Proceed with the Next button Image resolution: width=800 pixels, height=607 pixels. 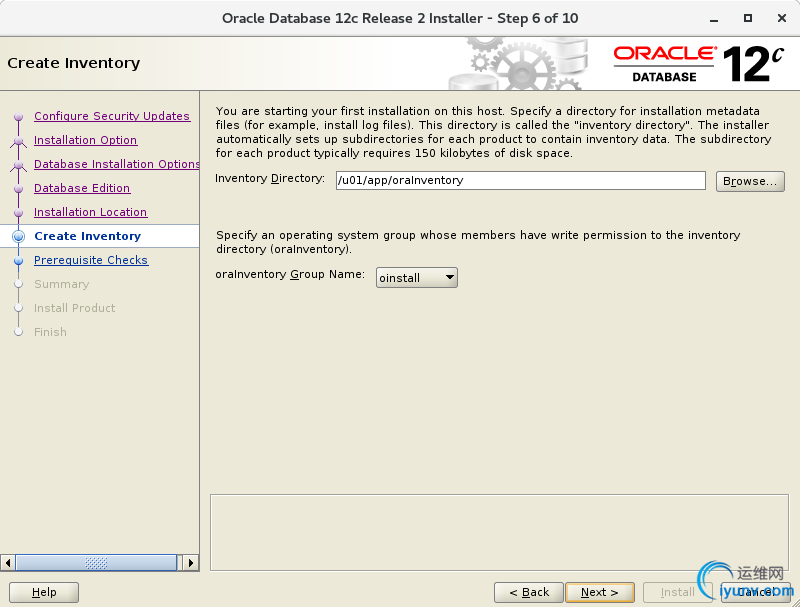pyautogui.click(x=600, y=592)
